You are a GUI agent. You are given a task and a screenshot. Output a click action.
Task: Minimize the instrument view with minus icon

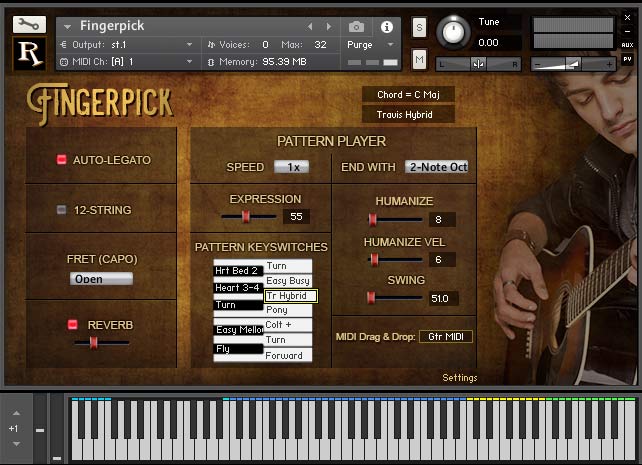627,32
